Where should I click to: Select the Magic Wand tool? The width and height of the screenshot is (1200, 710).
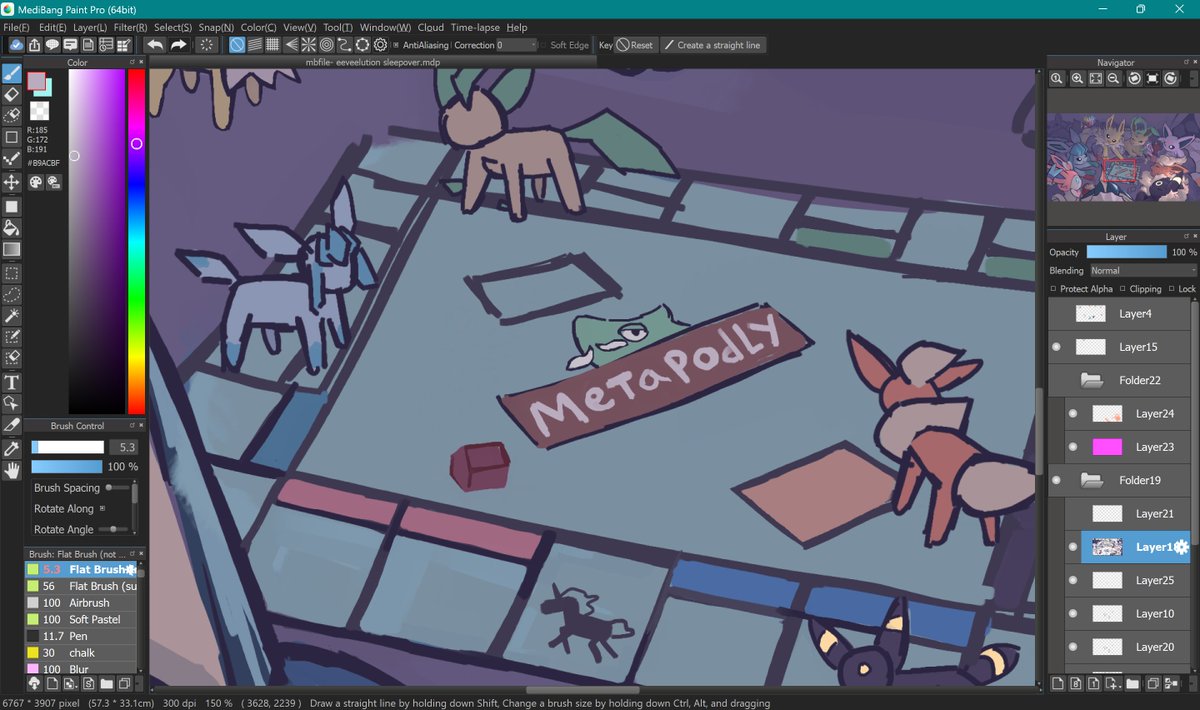12,316
